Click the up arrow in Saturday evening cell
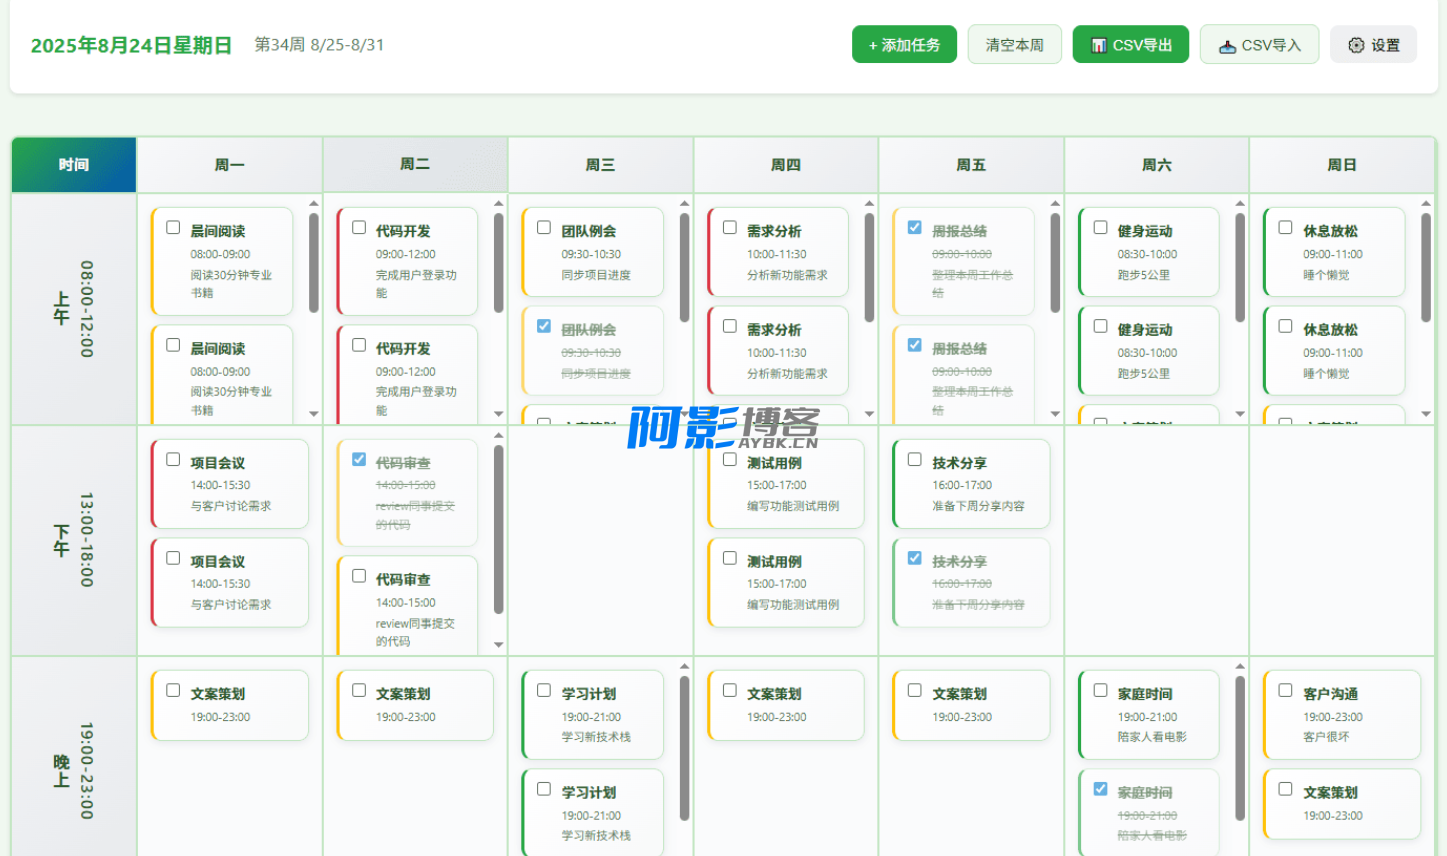 point(1240,667)
